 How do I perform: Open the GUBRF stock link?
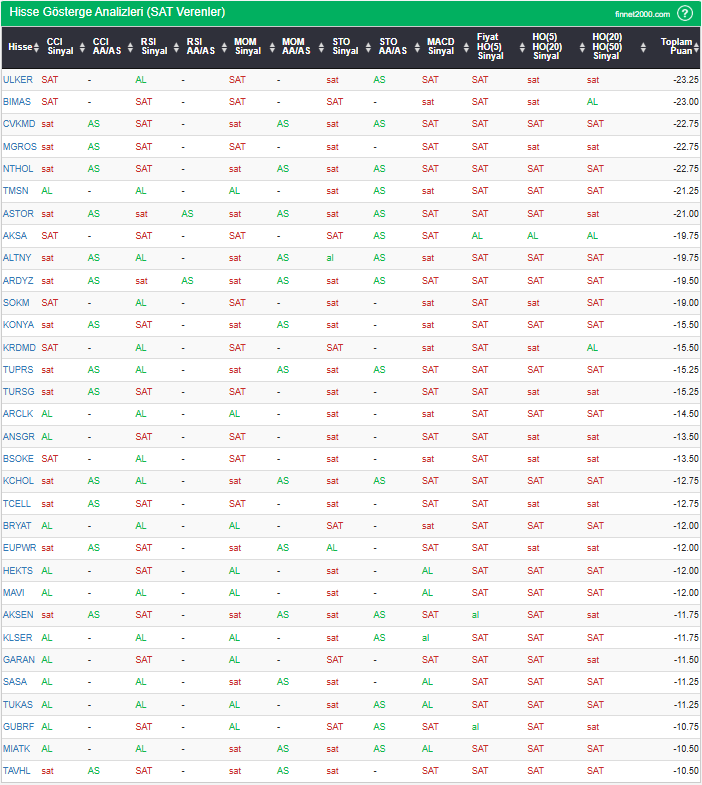point(19,727)
